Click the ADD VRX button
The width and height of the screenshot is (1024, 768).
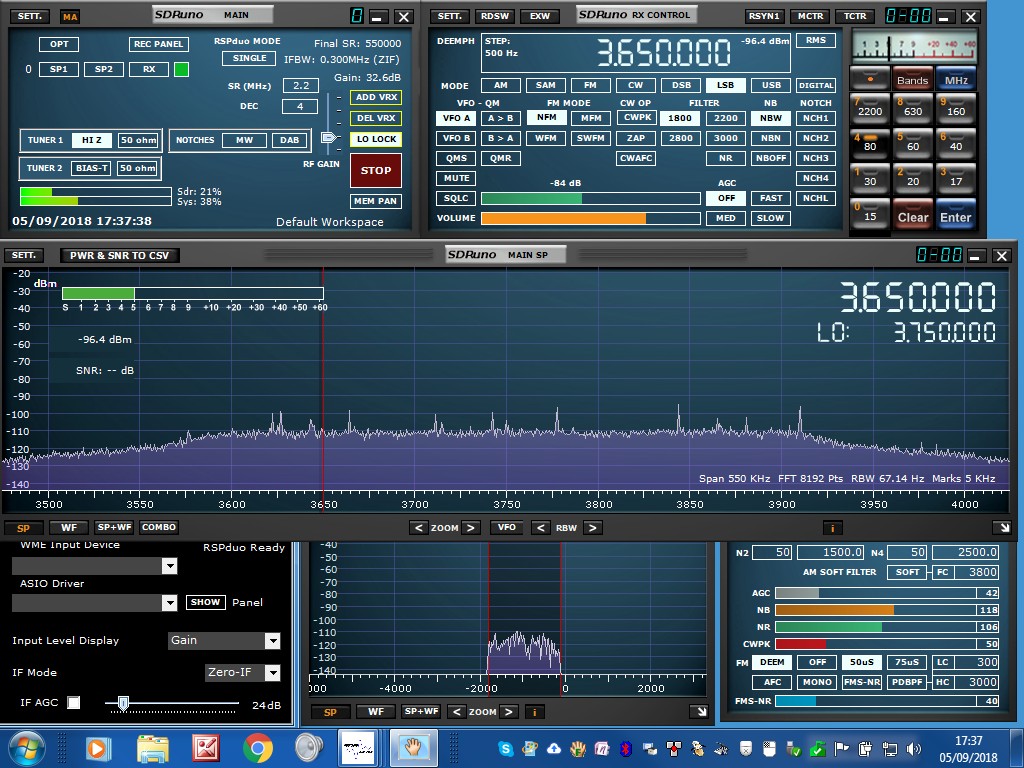376,97
